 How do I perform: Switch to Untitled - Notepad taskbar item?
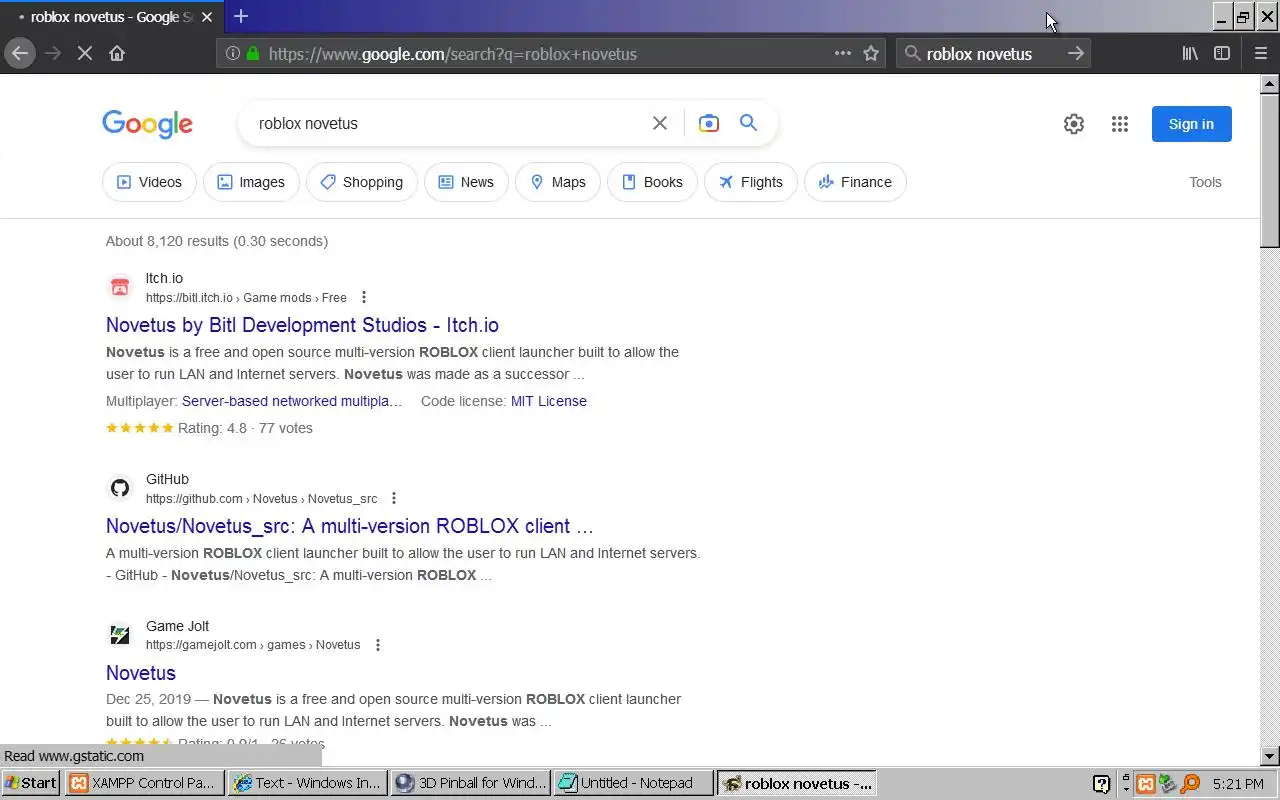[634, 783]
